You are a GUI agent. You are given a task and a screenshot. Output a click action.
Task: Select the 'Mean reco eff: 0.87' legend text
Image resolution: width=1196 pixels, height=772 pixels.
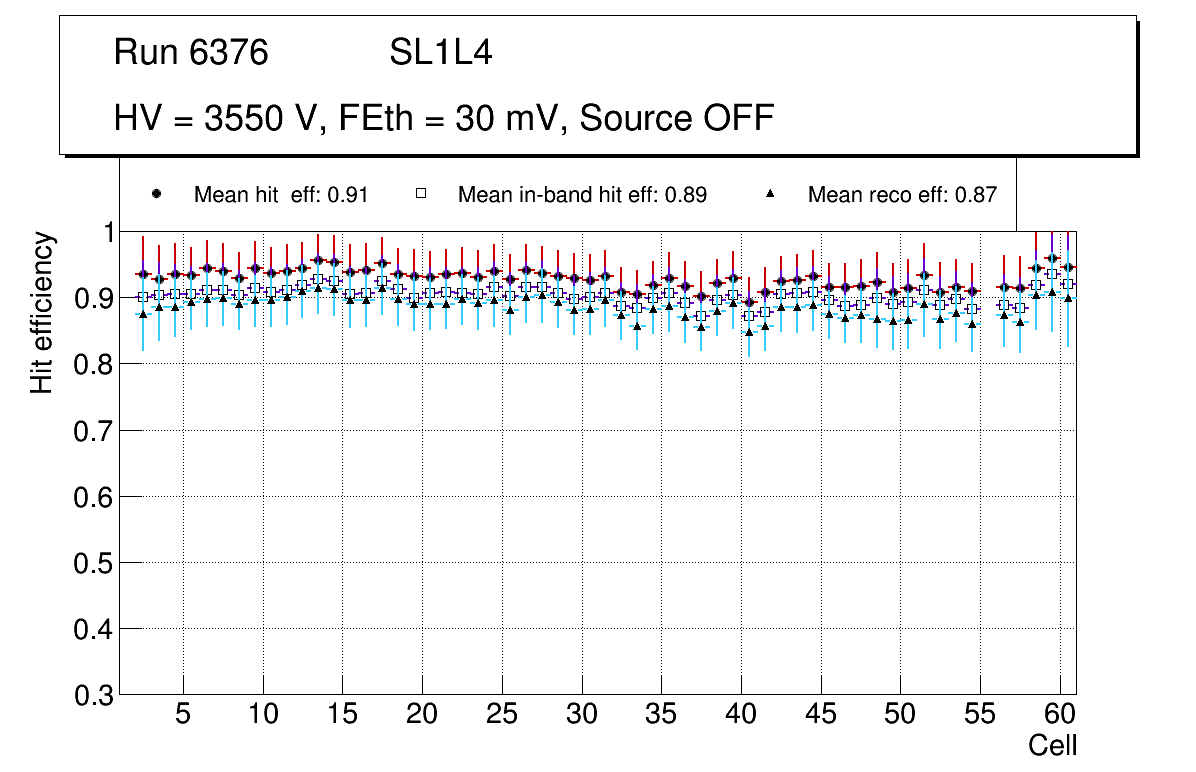tap(902, 195)
